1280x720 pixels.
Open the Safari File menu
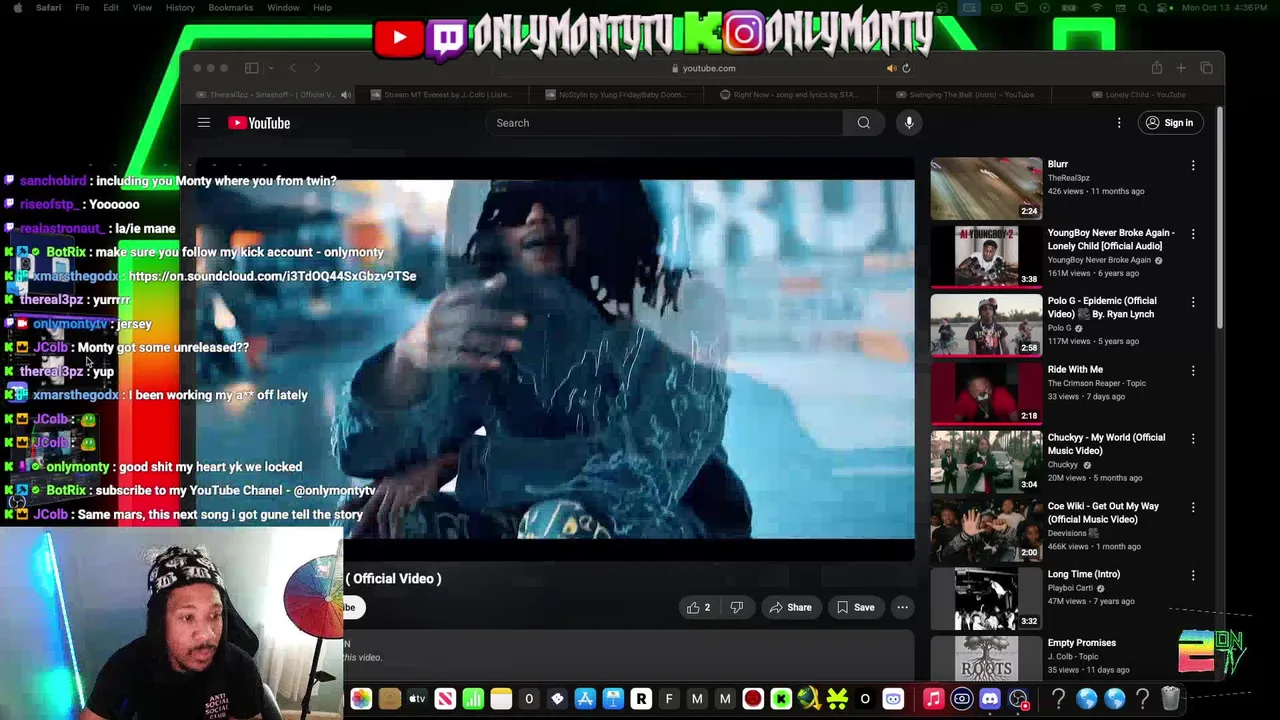point(82,7)
